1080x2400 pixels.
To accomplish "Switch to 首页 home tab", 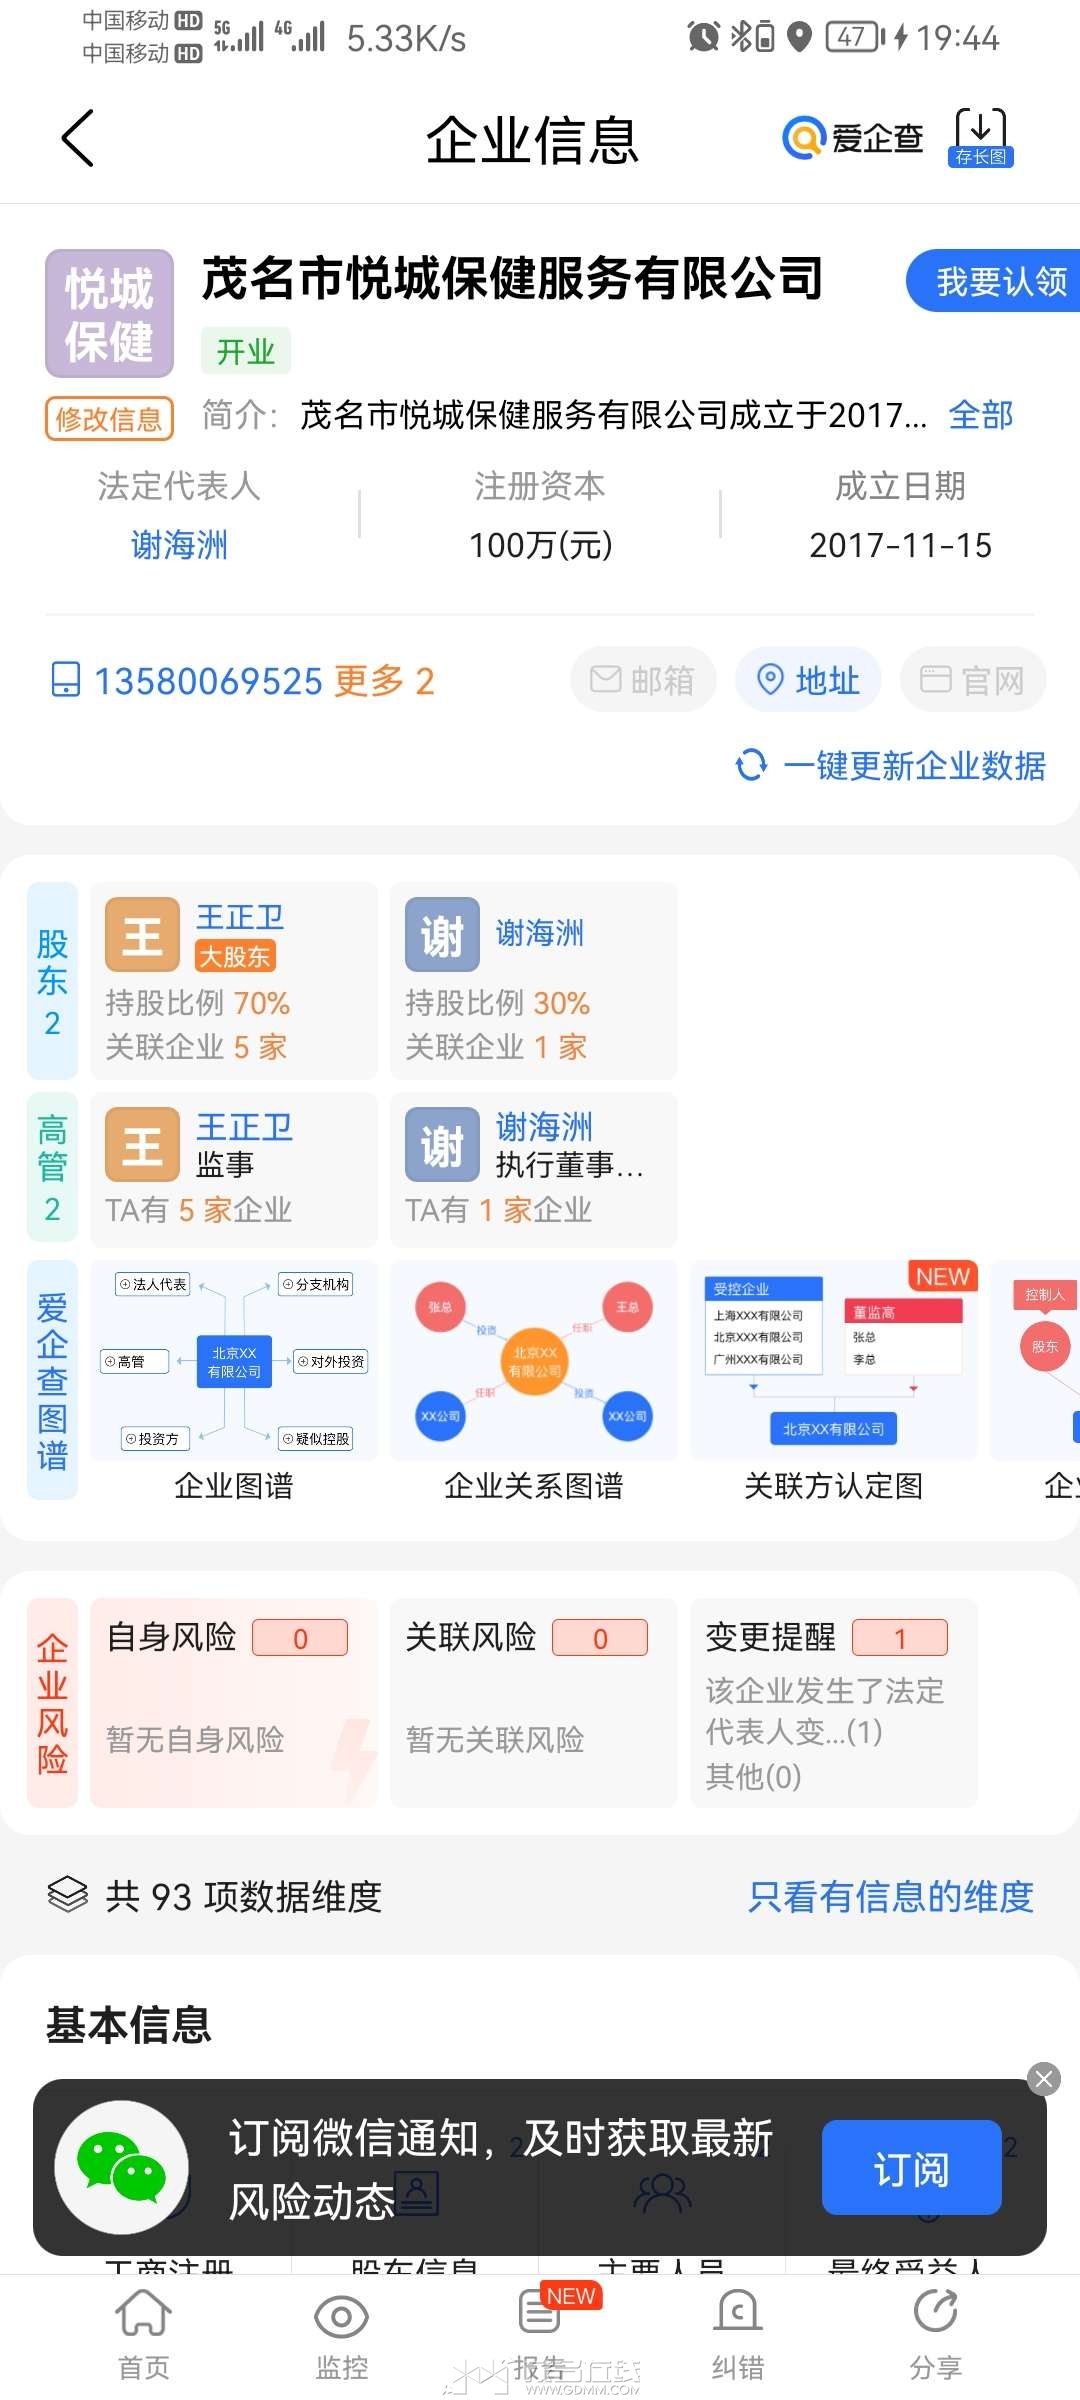I will (144, 2335).
